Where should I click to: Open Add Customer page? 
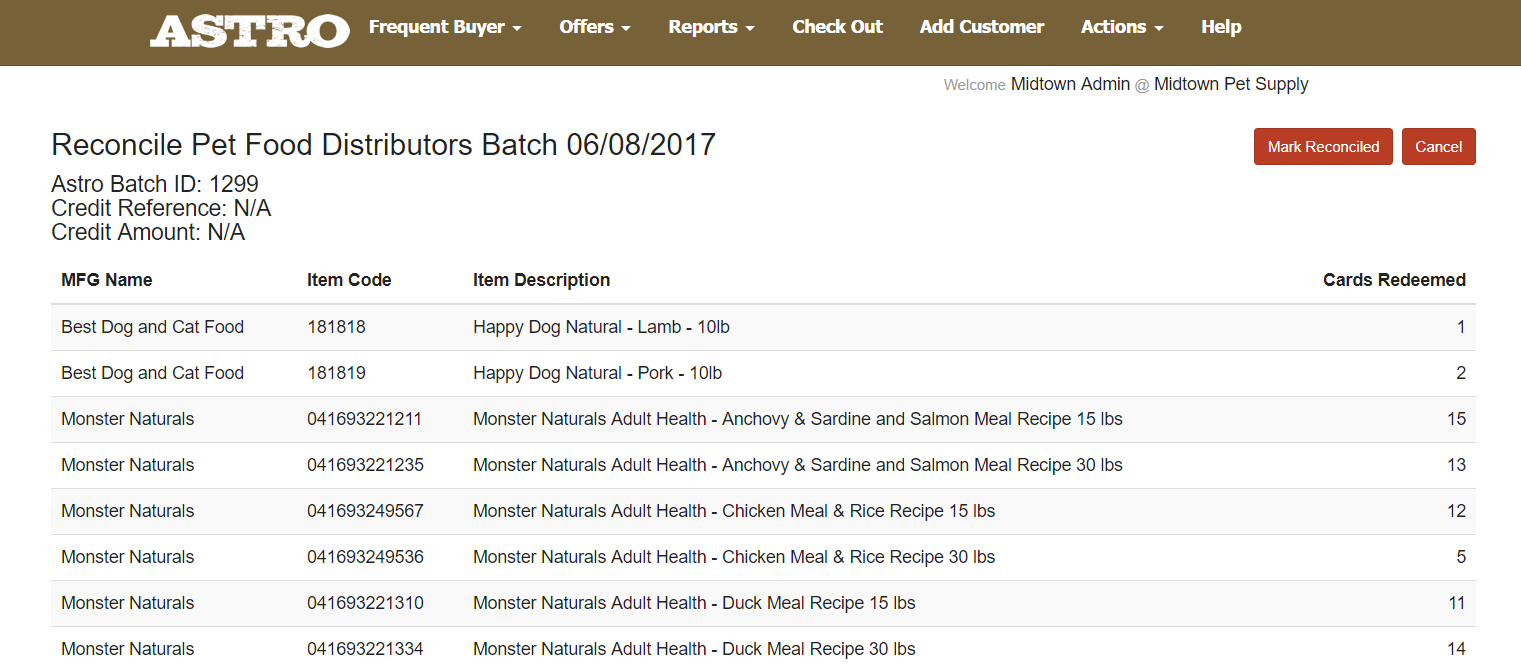tap(982, 27)
